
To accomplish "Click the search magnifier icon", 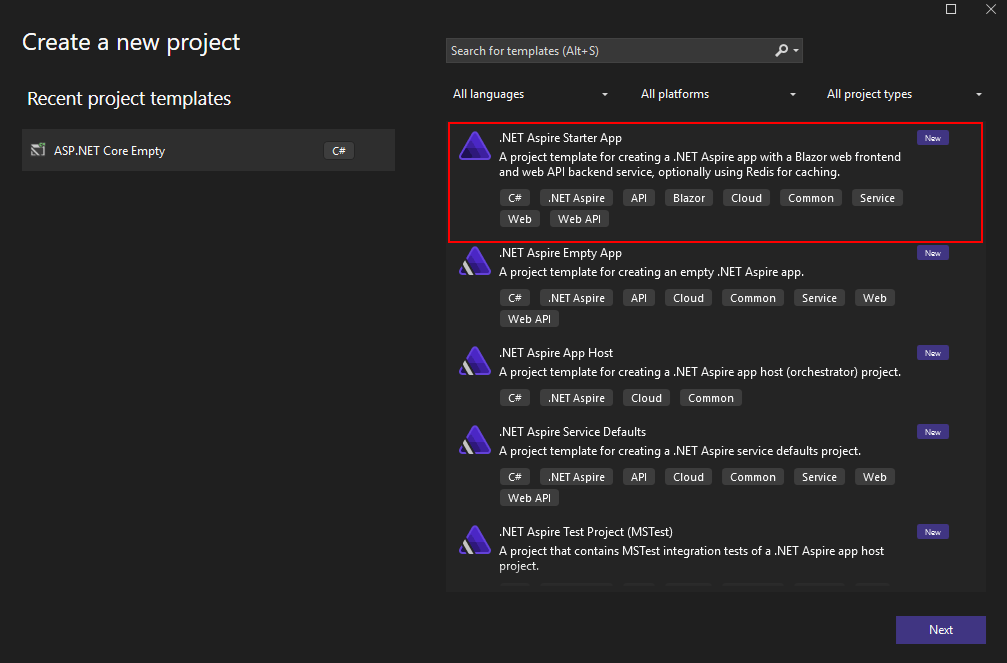I will click(x=781, y=51).
